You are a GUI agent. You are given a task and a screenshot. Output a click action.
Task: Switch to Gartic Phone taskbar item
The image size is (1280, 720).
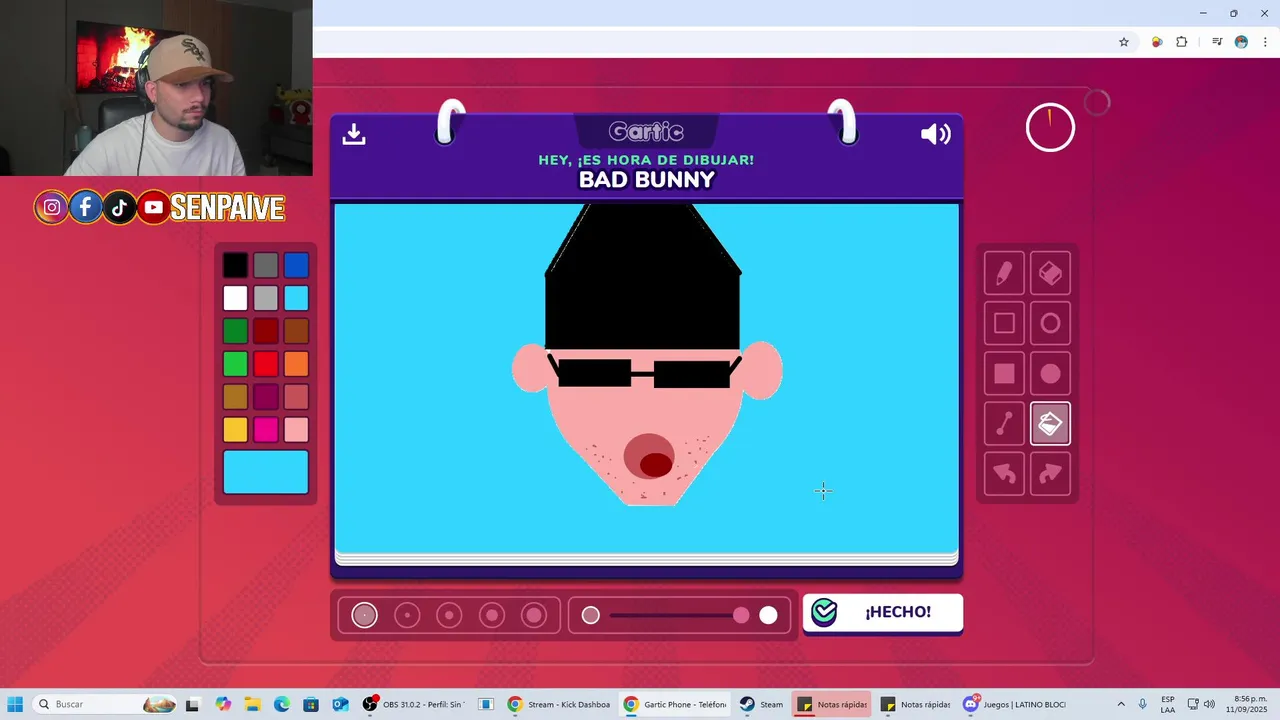pos(675,704)
